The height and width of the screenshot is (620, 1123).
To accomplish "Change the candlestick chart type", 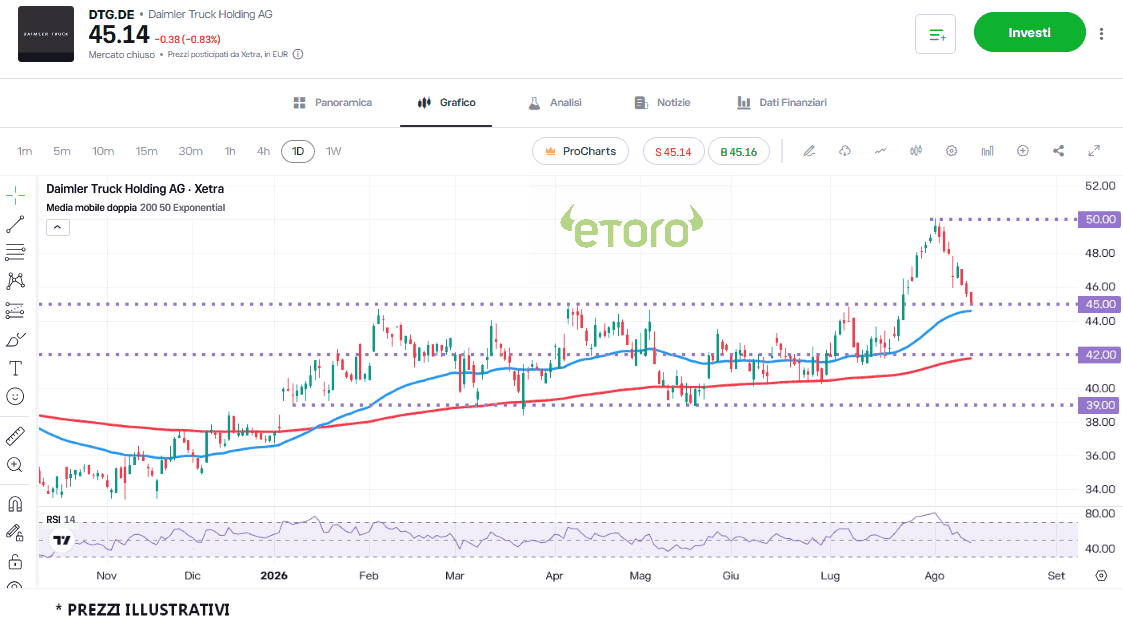I will tap(916, 151).
